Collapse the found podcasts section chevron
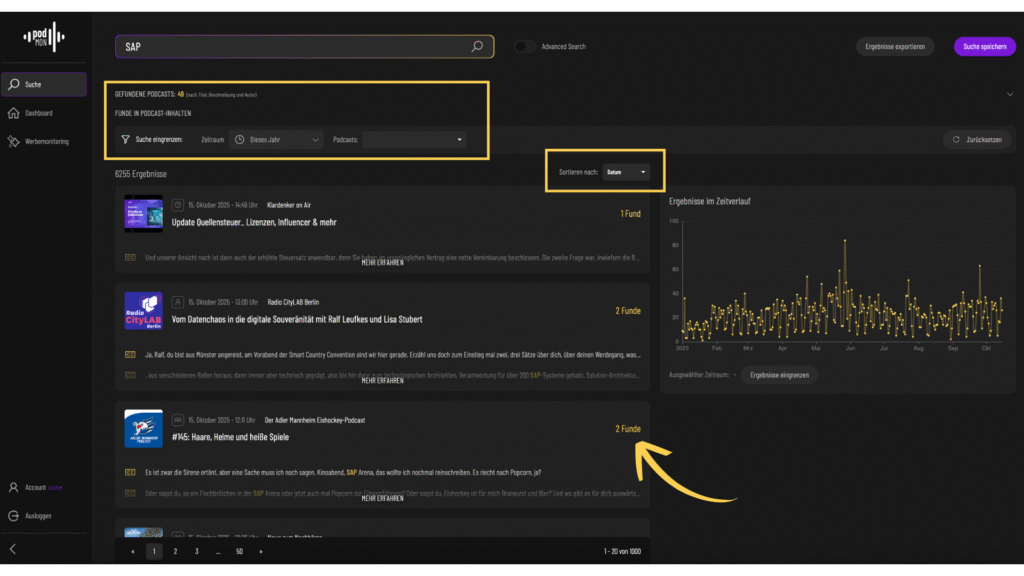 pos(1008,94)
